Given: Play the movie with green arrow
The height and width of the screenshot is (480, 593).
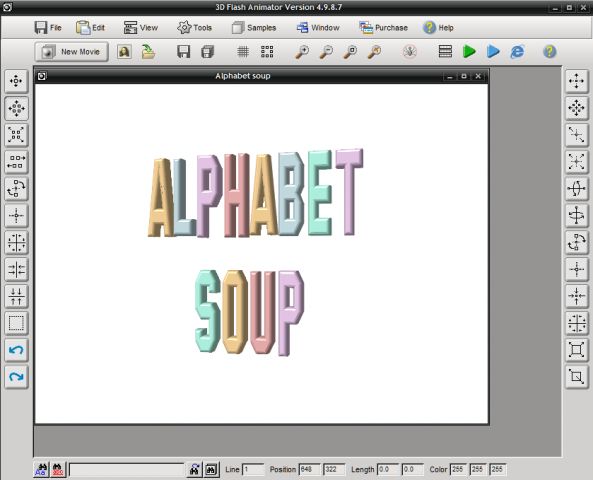Looking at the screenshot, I should click(x=469, y=51).
